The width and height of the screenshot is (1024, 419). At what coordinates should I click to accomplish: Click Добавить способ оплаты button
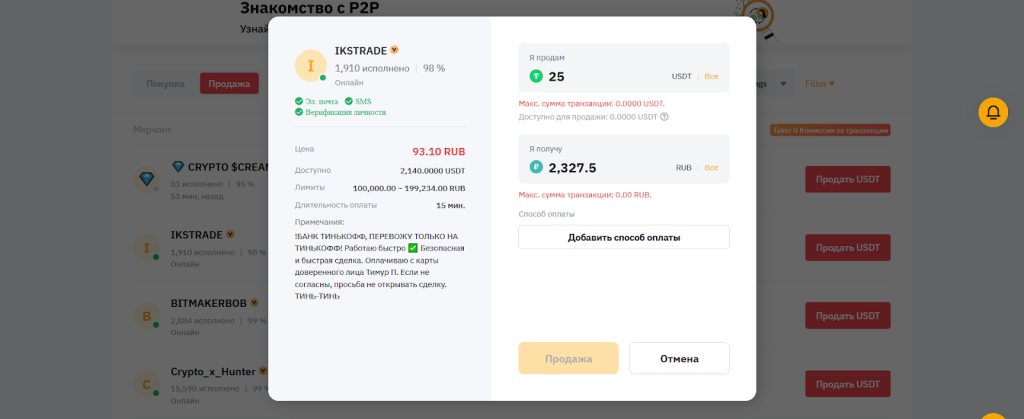[623, 237]
